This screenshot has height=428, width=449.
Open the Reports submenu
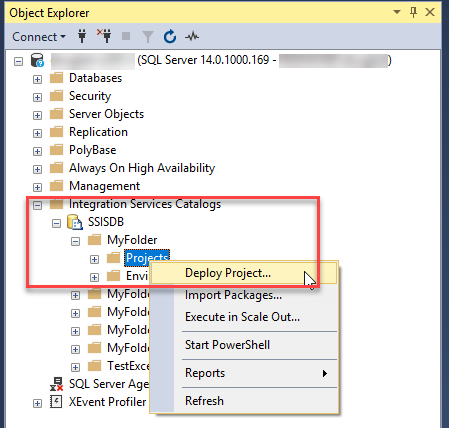tap(245, 373)
